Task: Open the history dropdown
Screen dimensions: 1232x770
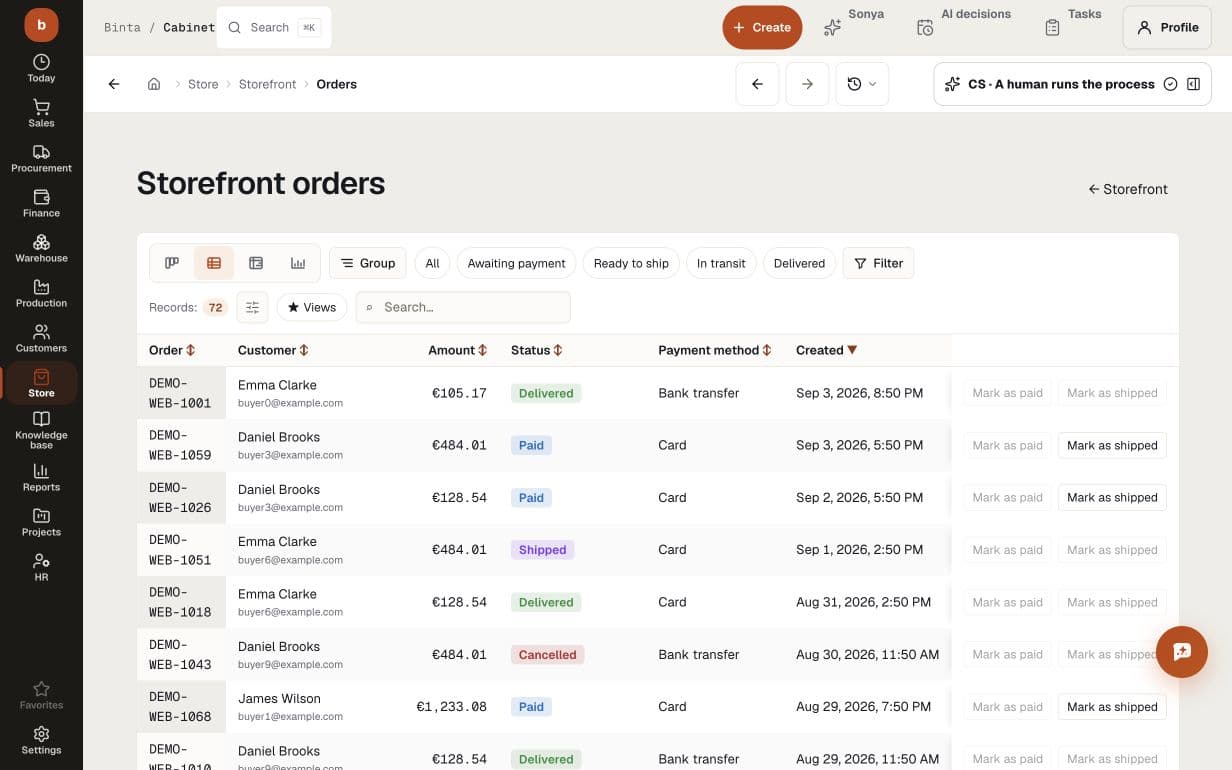Action: point(861,84)
